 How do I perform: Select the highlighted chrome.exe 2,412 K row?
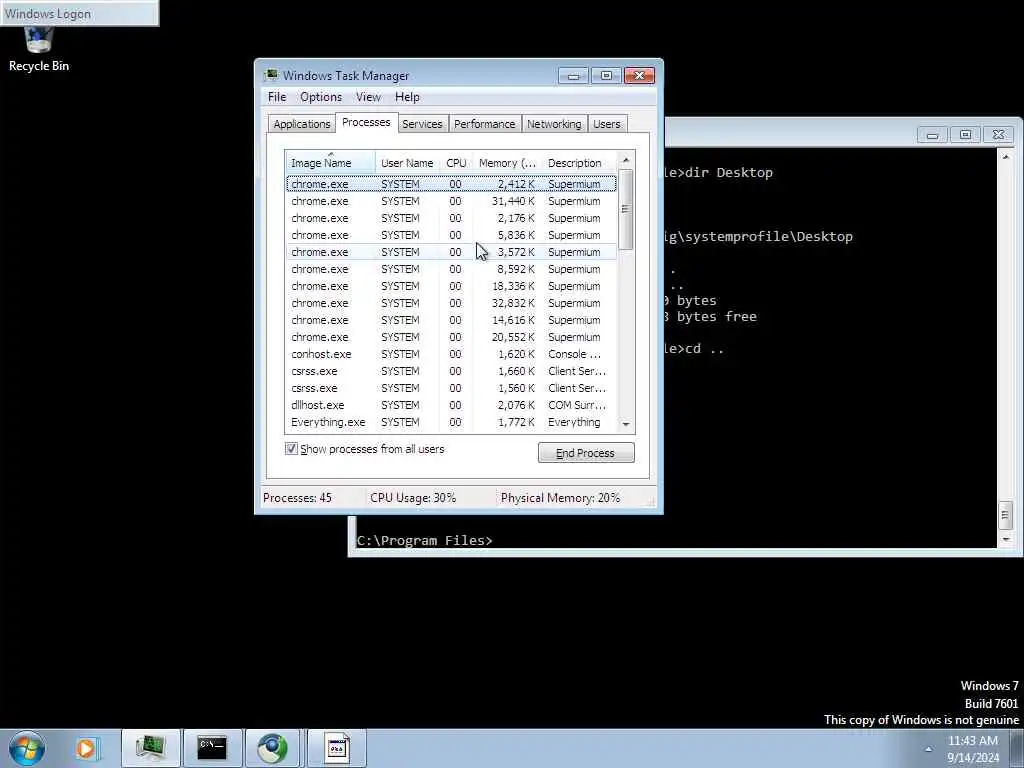pos(451,184)
